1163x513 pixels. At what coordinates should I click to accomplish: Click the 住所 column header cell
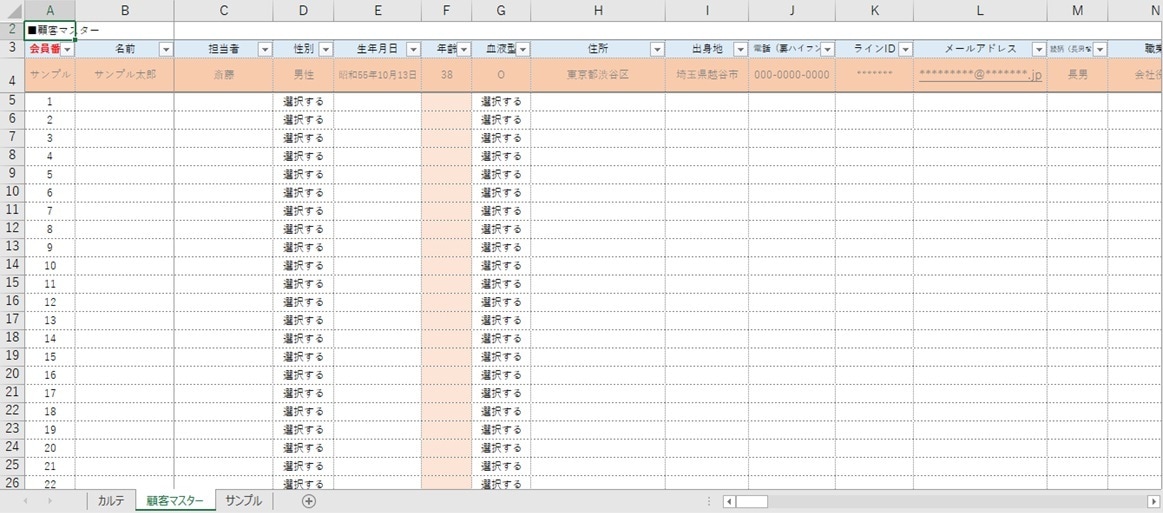[x=598, y=49]
